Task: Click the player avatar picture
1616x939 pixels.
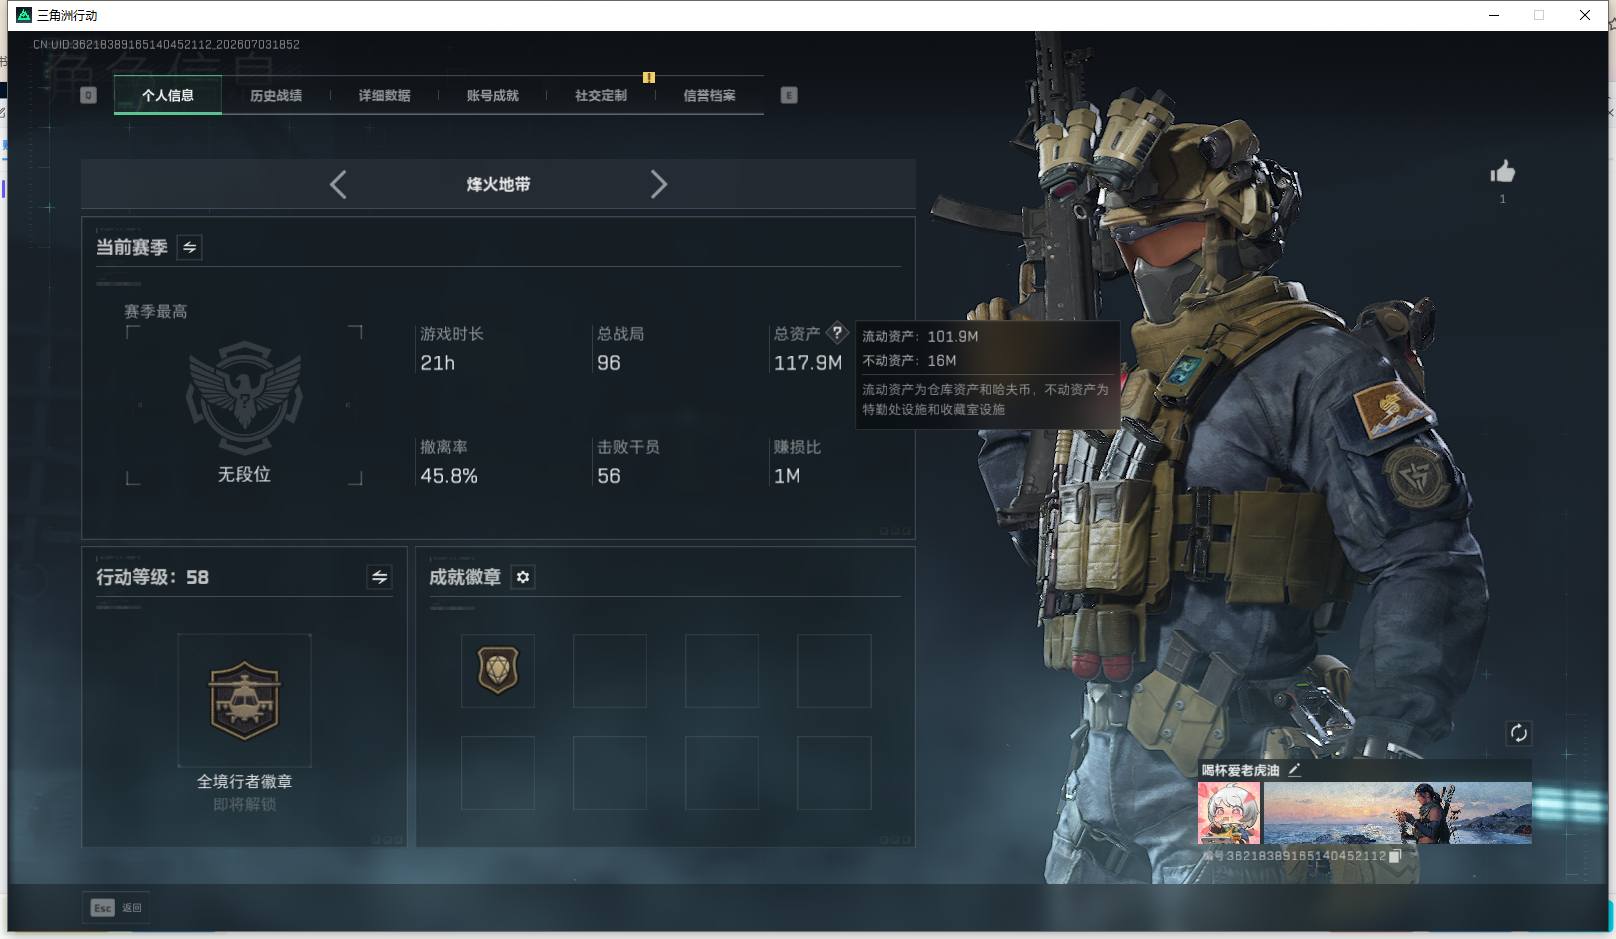Action: [x=1229, y=813]
